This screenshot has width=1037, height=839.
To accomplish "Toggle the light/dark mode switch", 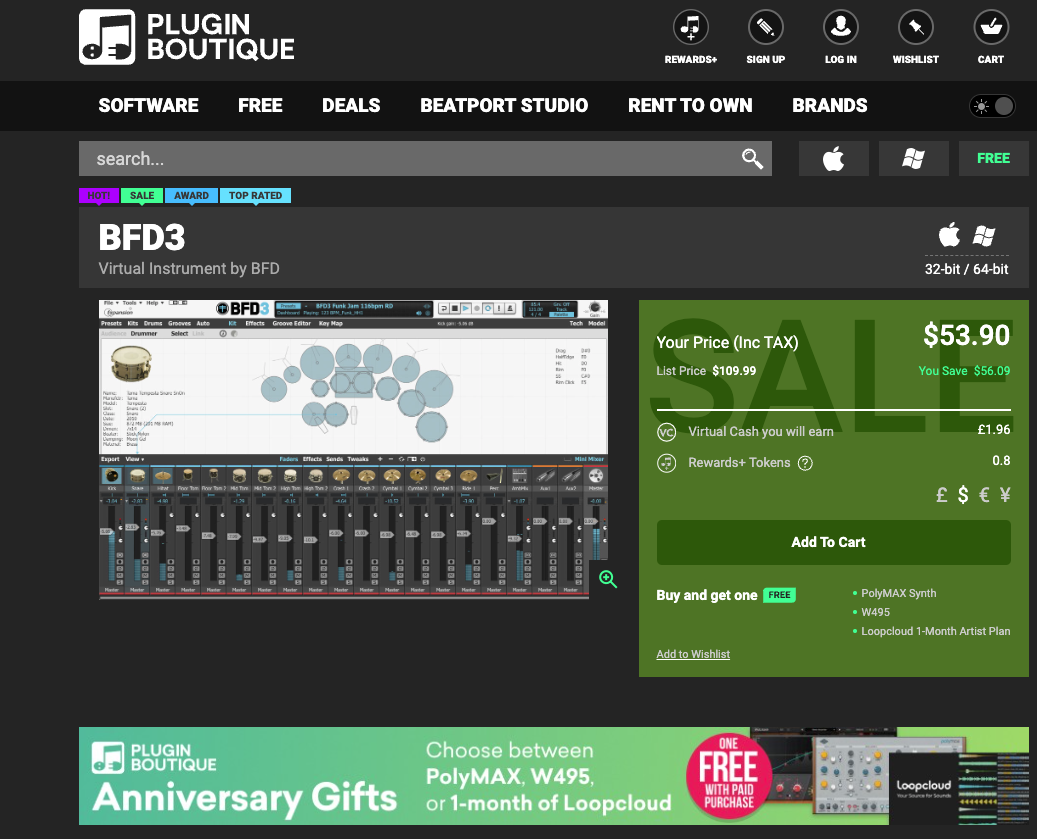I will (992, 106).
